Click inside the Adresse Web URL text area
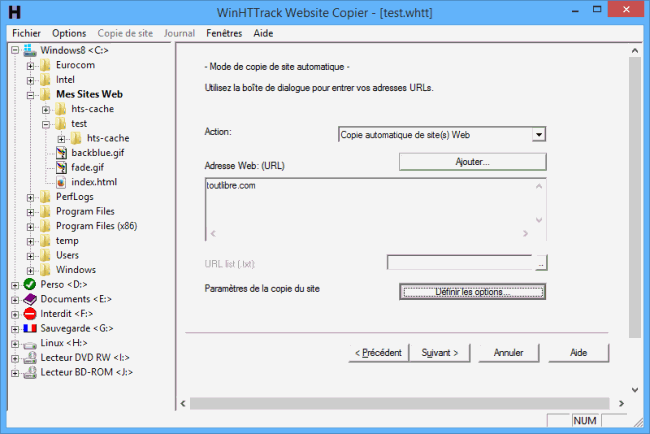Viewport: 650px width, 434px height. (x=376, y=209)
